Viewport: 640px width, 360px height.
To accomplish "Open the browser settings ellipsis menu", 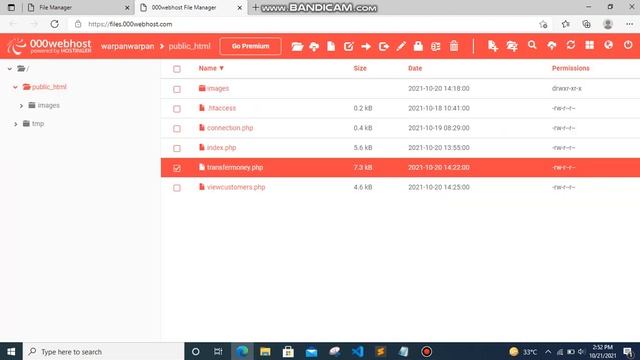I will [x=629, y=24].
